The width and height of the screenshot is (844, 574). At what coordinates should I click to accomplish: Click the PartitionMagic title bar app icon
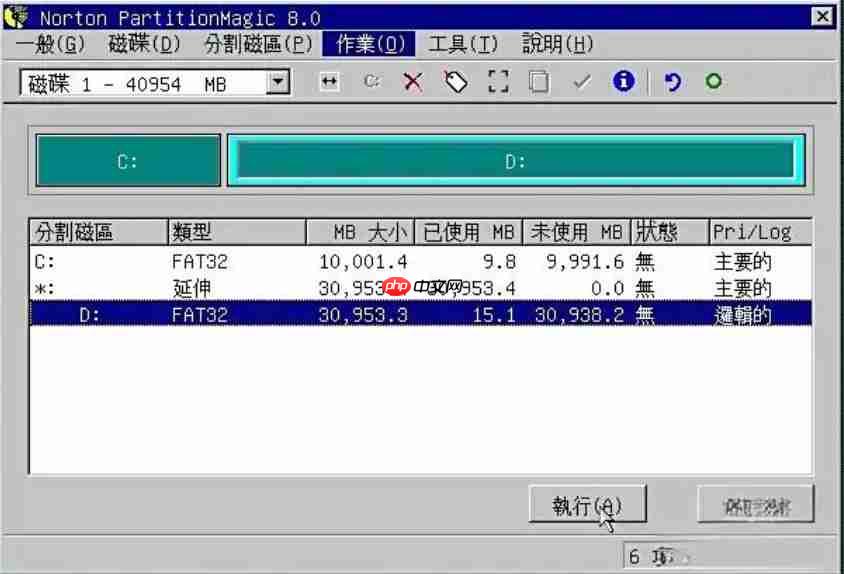click(16, 17)
